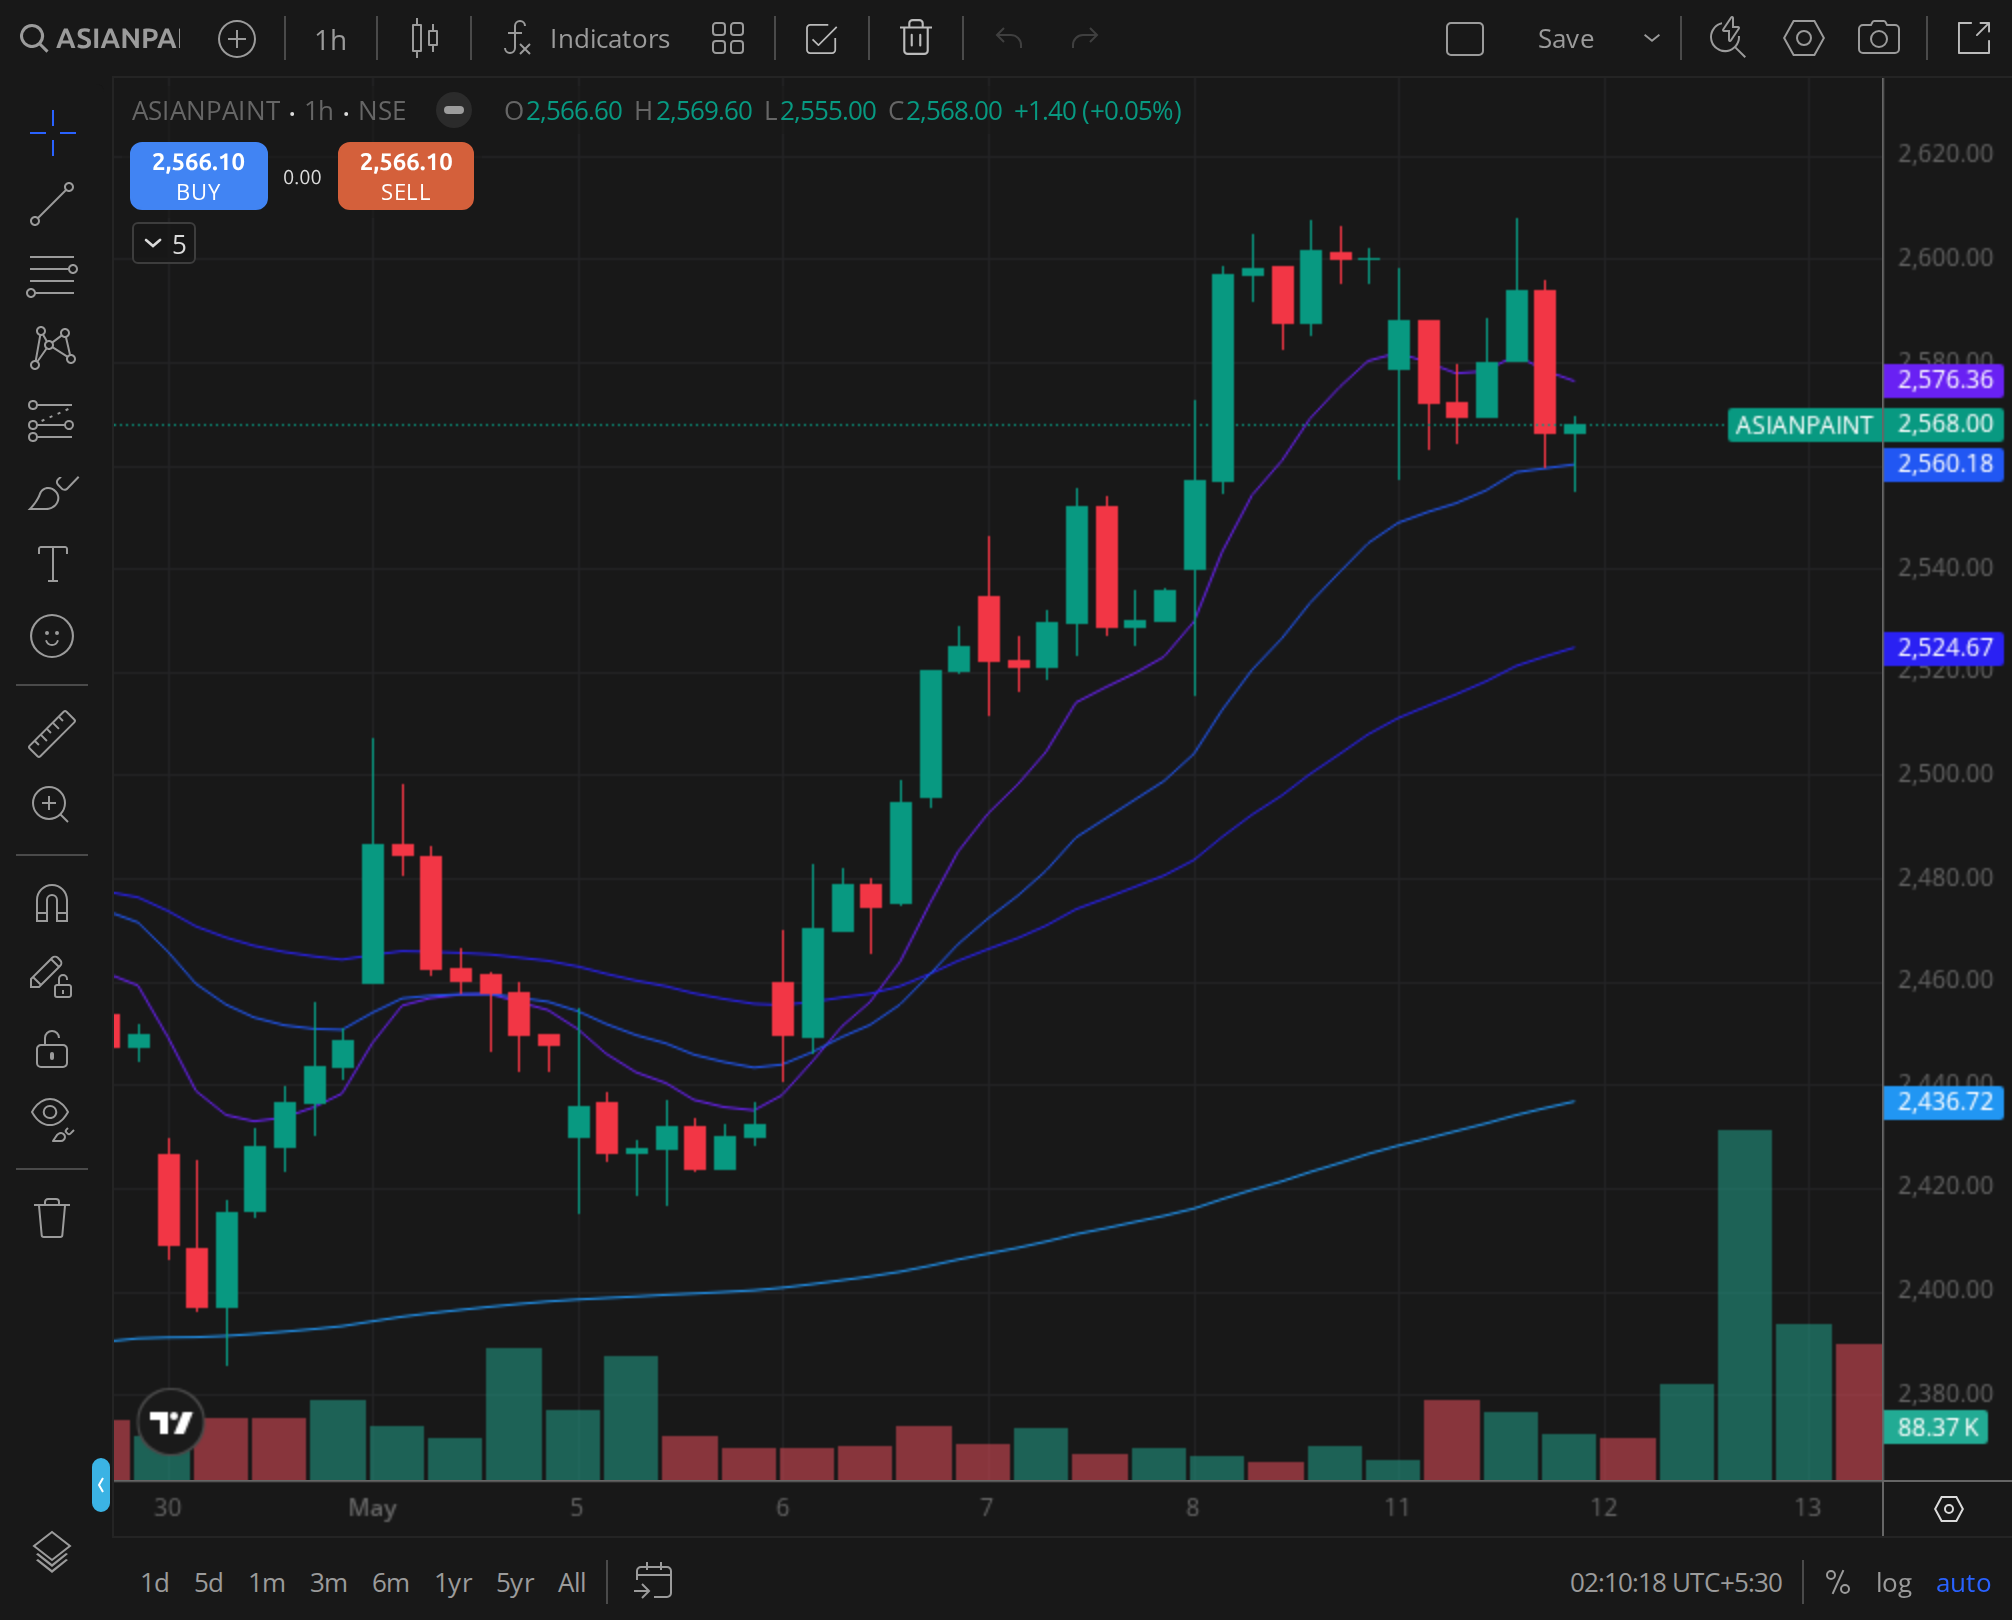Toggle auto scale mode

(1963, 1583)
